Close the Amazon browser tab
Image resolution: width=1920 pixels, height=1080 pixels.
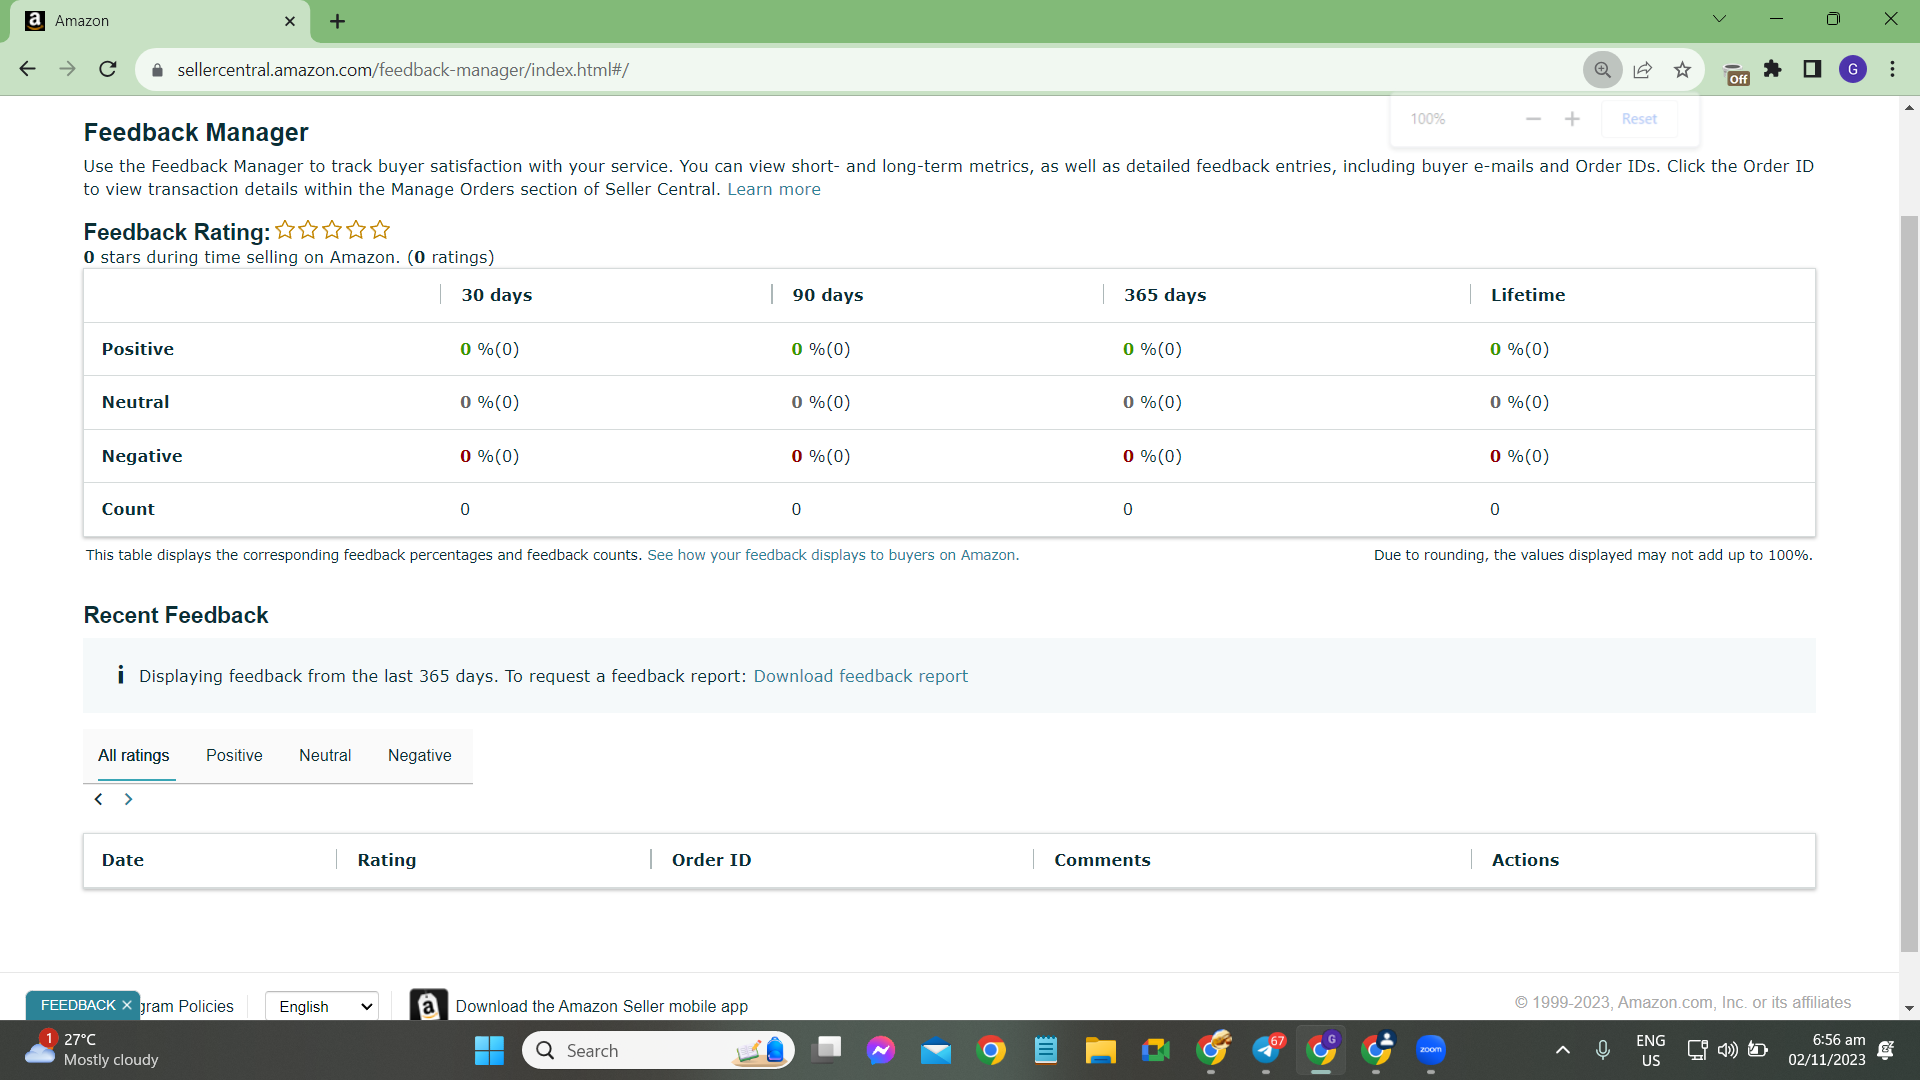[x=290, y=21]
